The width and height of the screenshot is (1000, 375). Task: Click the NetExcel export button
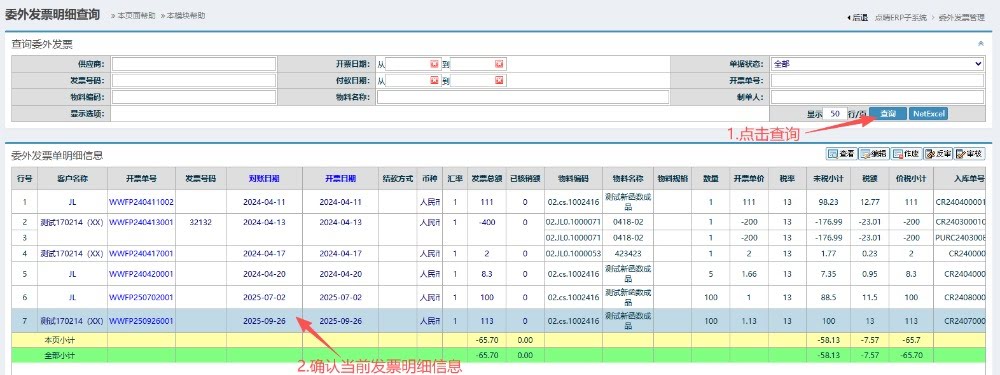(928, 114)
